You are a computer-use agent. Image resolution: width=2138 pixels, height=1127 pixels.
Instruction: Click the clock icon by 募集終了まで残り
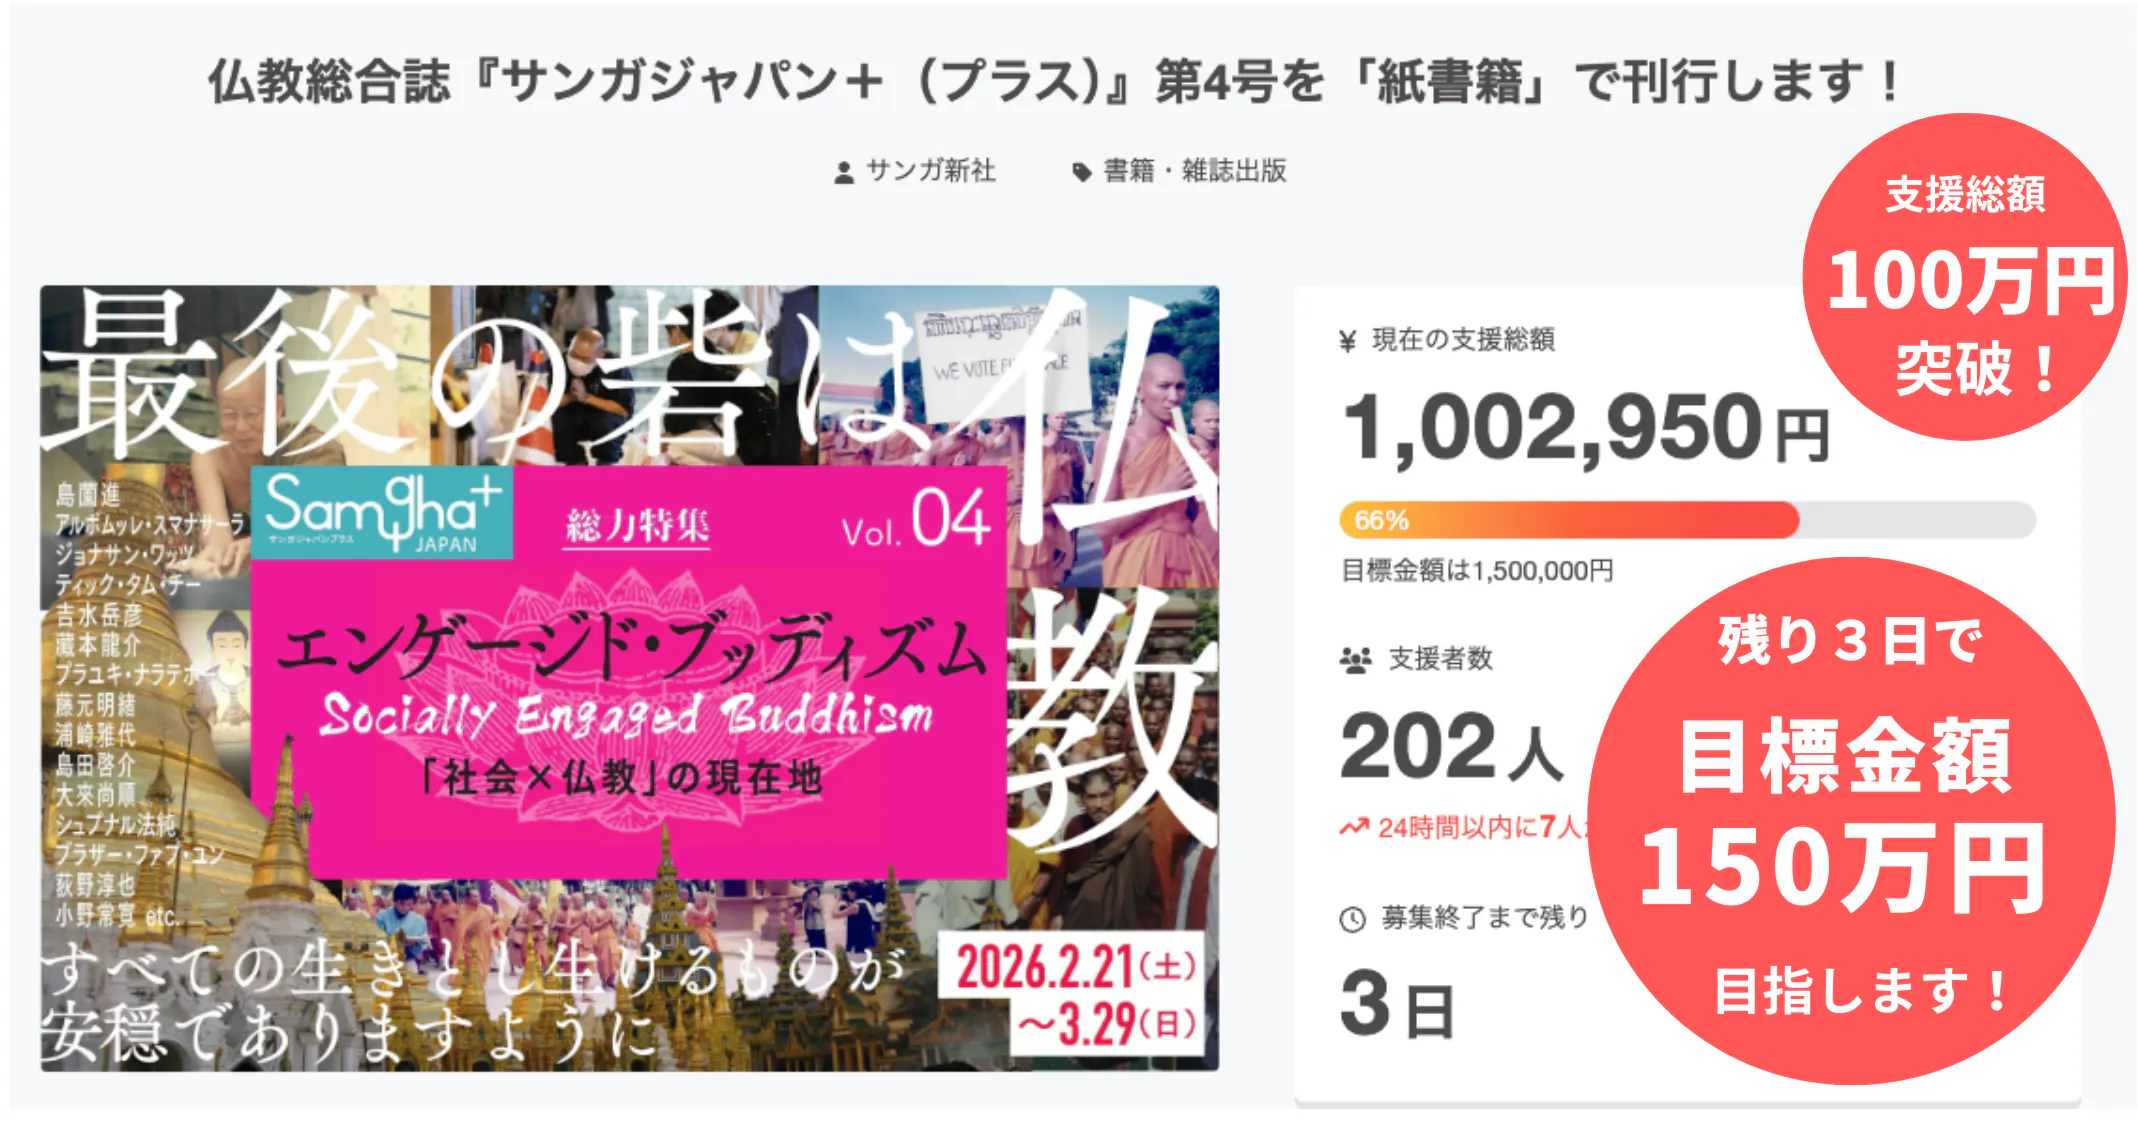click(x=1352, y=919)
